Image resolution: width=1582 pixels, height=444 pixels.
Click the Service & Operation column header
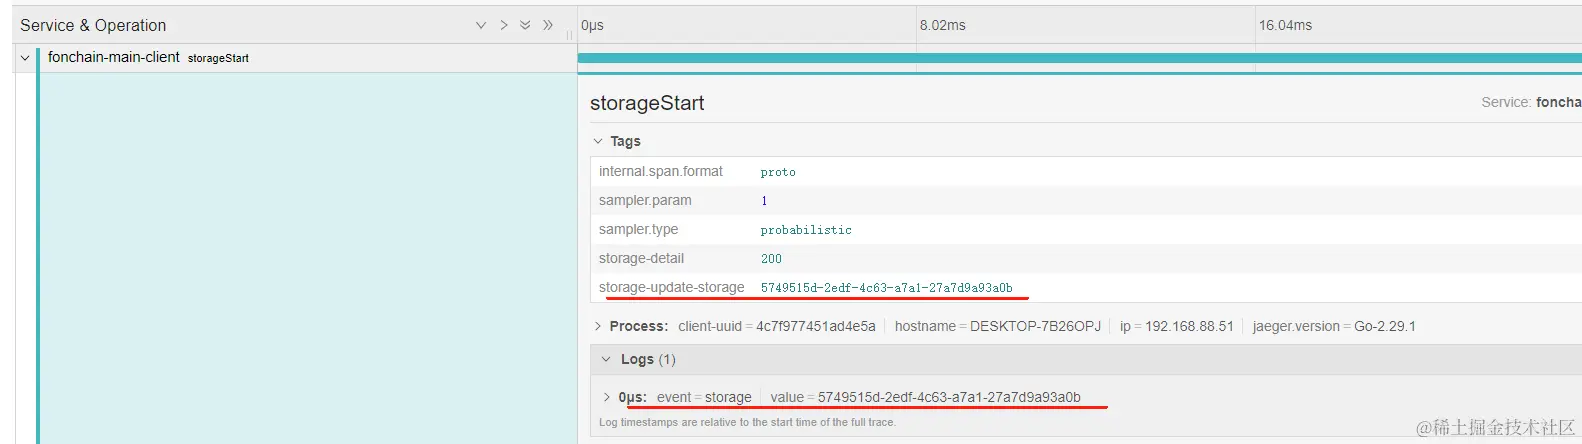93,25
